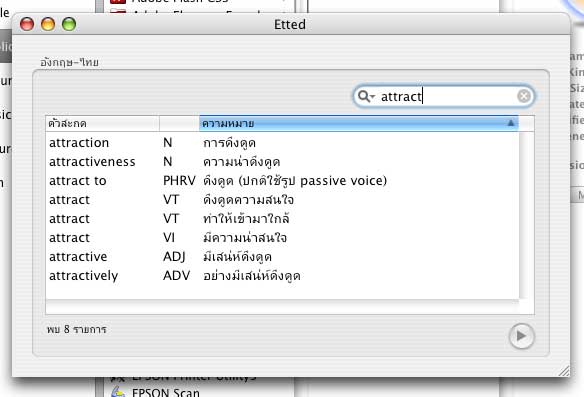The image size is (584, 397).
Task: Clear the search field text
Action: (524, 96)
